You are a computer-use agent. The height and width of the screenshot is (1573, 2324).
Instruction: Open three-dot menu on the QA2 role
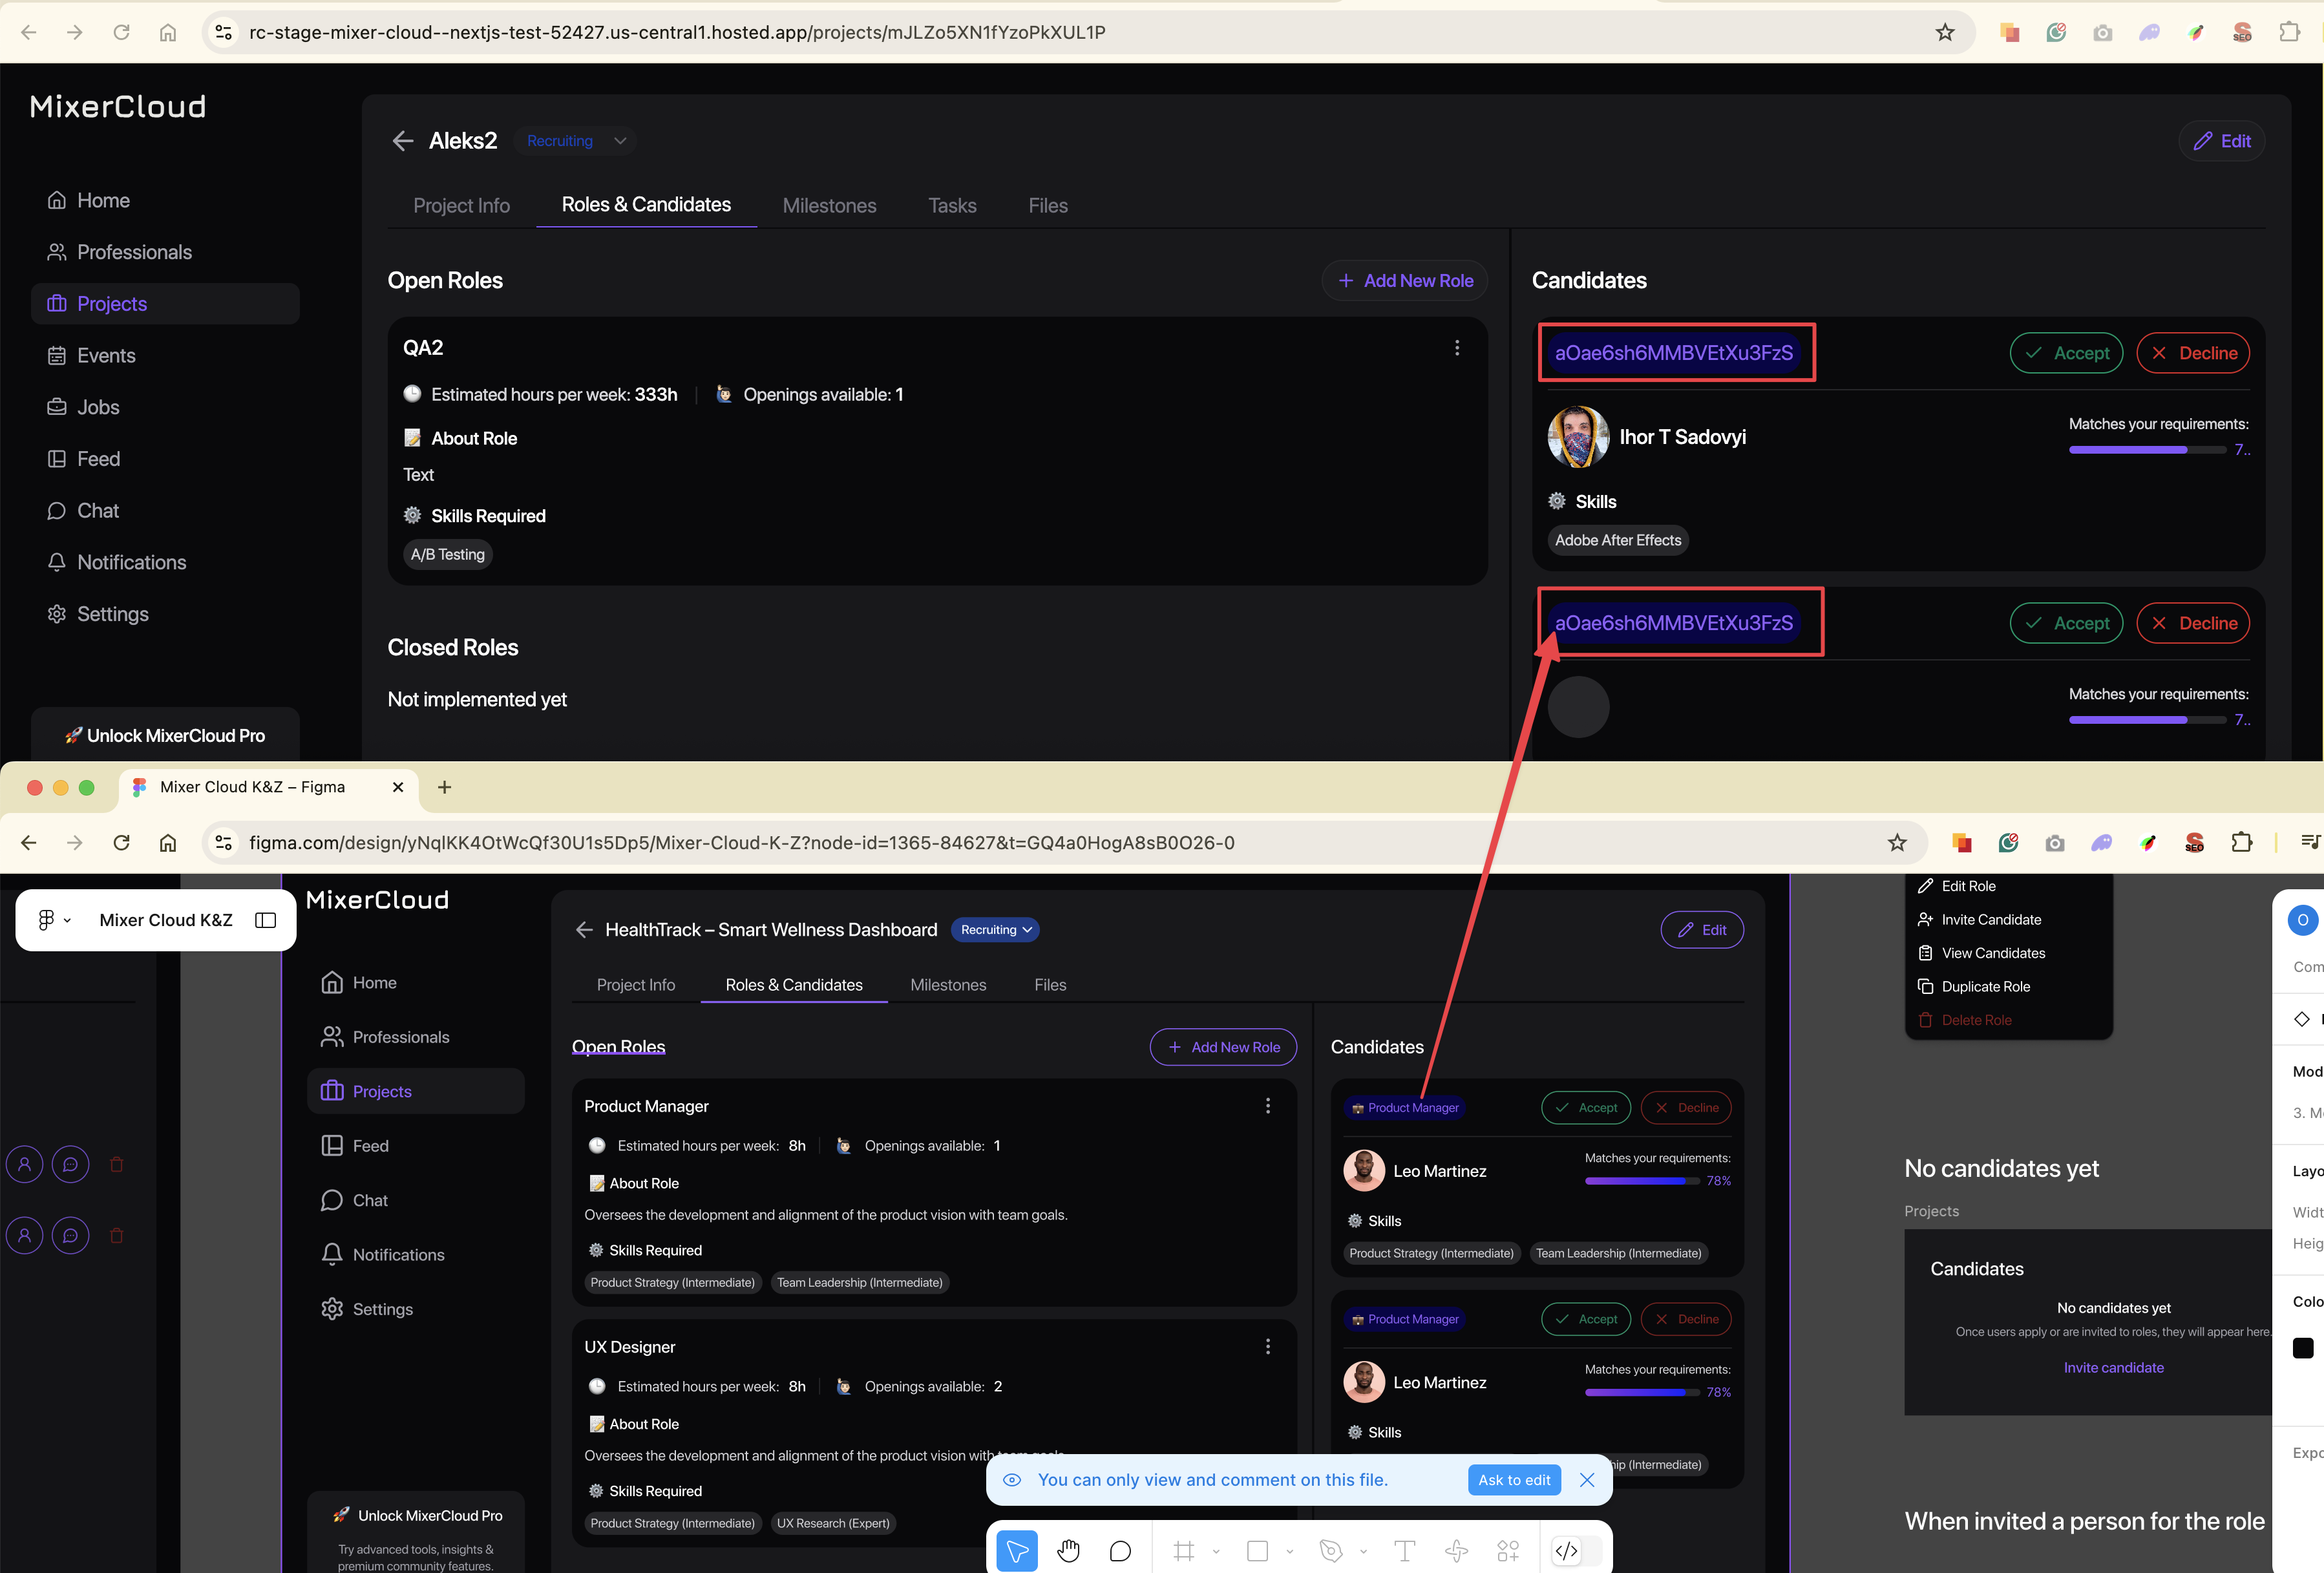coord(1456,348)
